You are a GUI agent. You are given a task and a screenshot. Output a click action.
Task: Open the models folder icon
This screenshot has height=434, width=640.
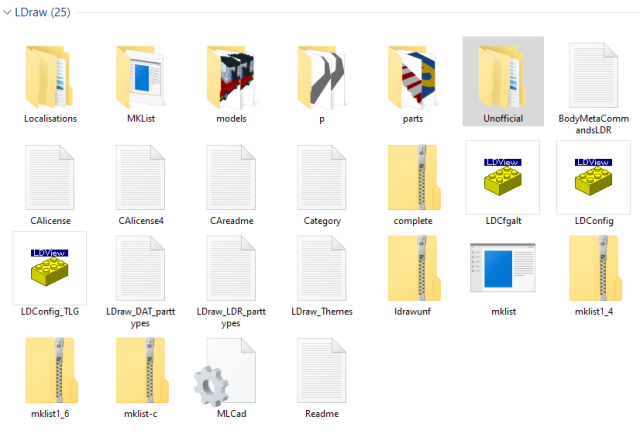click(x=231, y=77)
